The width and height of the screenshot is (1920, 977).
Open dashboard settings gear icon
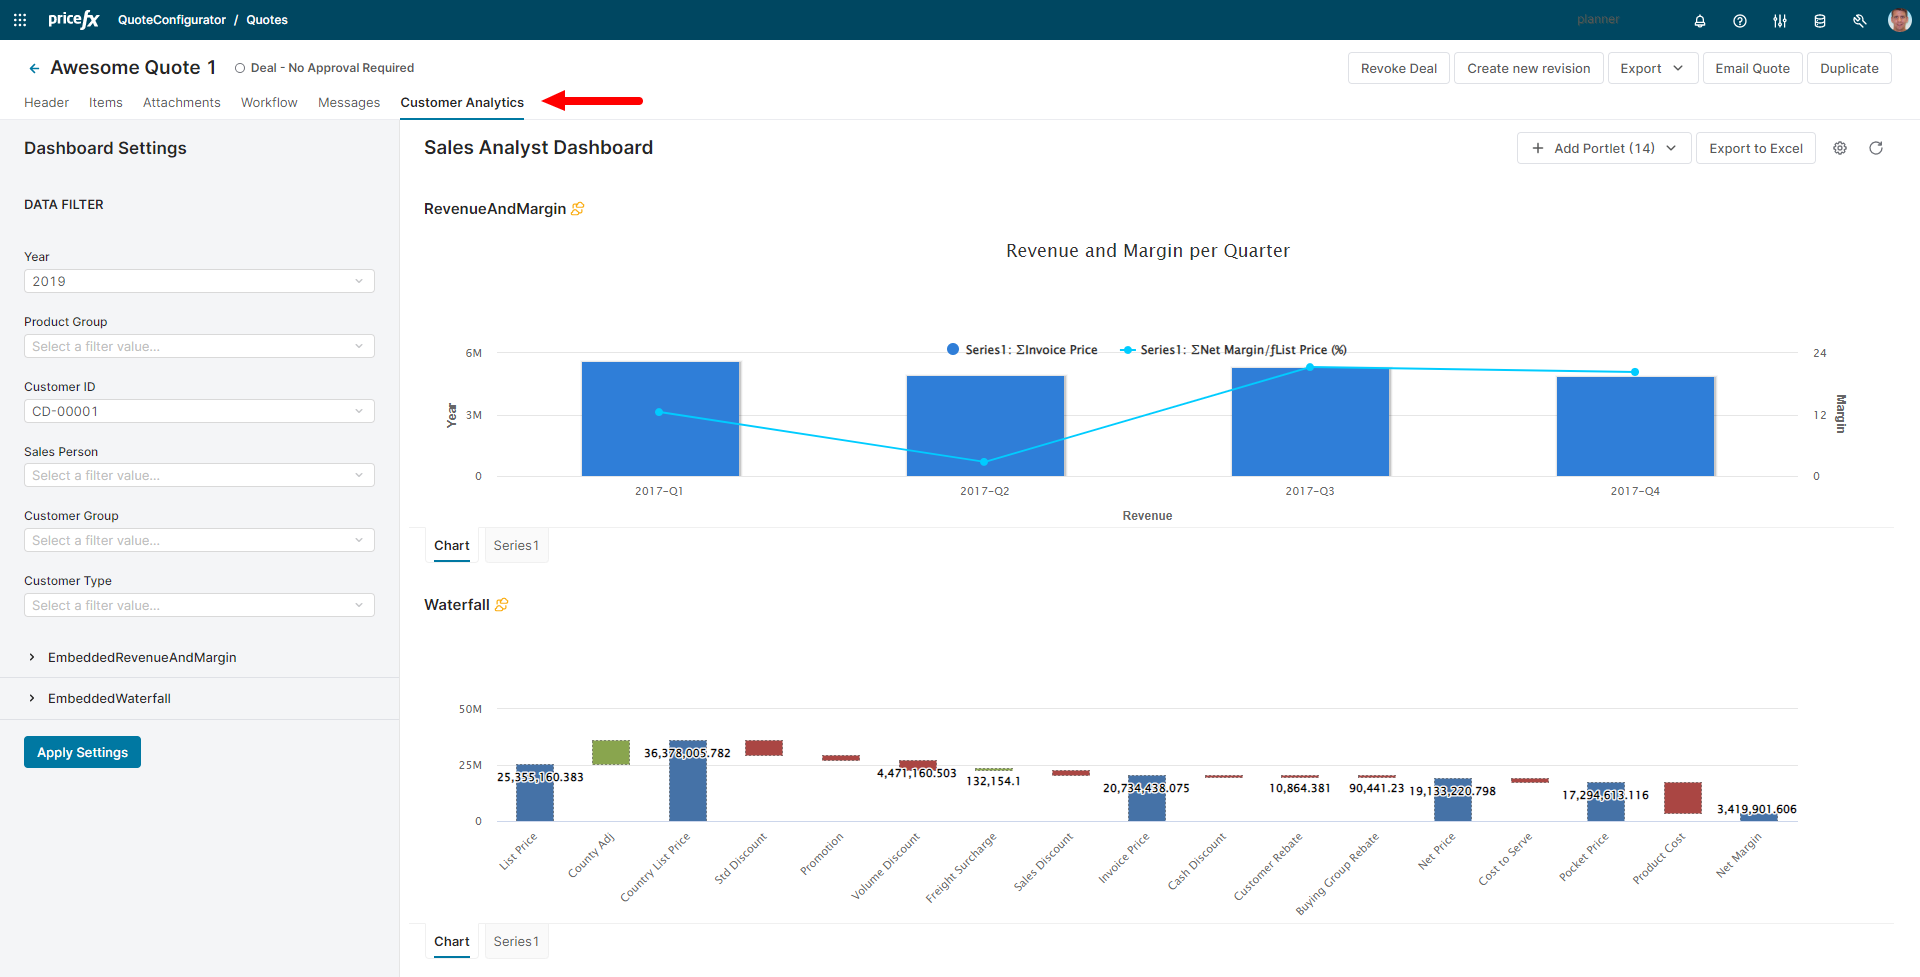coord(1840,148)
